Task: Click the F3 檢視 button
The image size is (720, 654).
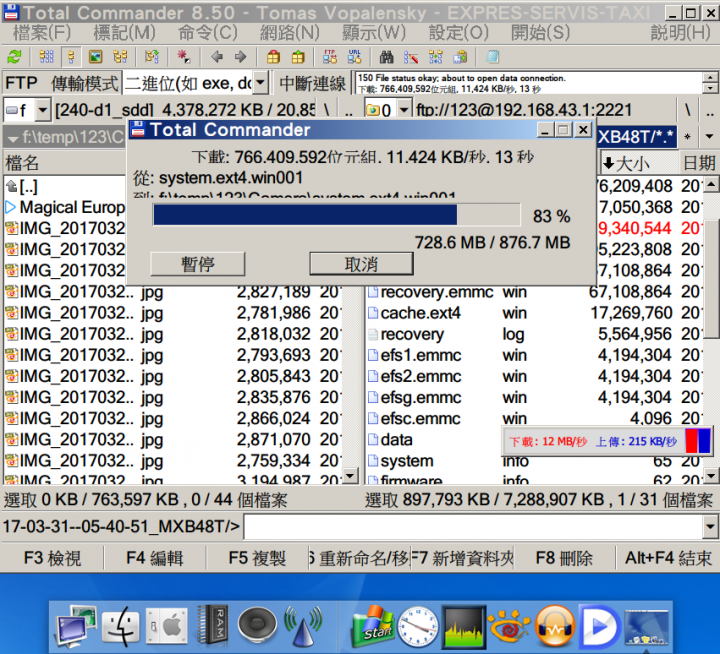Action: pyautogui.click(x=52, y=558)
